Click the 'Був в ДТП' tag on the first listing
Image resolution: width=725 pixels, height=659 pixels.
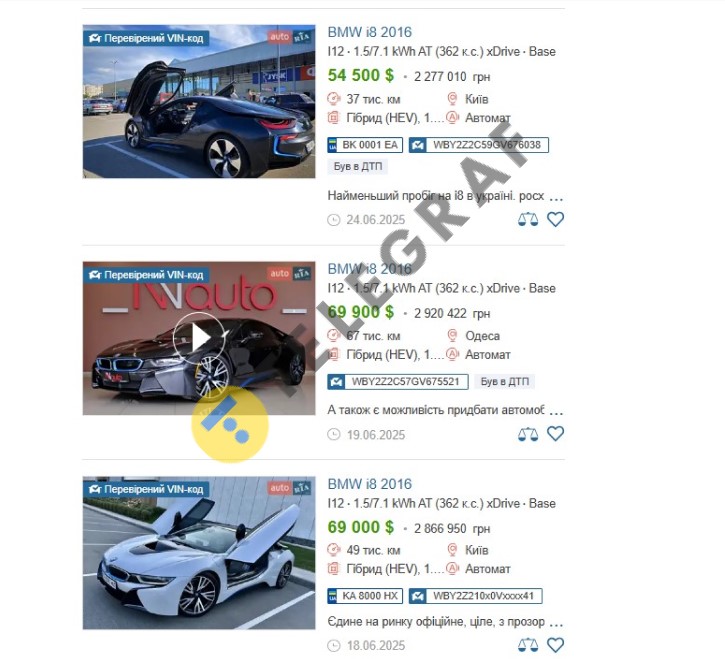[x=358, y=166]
